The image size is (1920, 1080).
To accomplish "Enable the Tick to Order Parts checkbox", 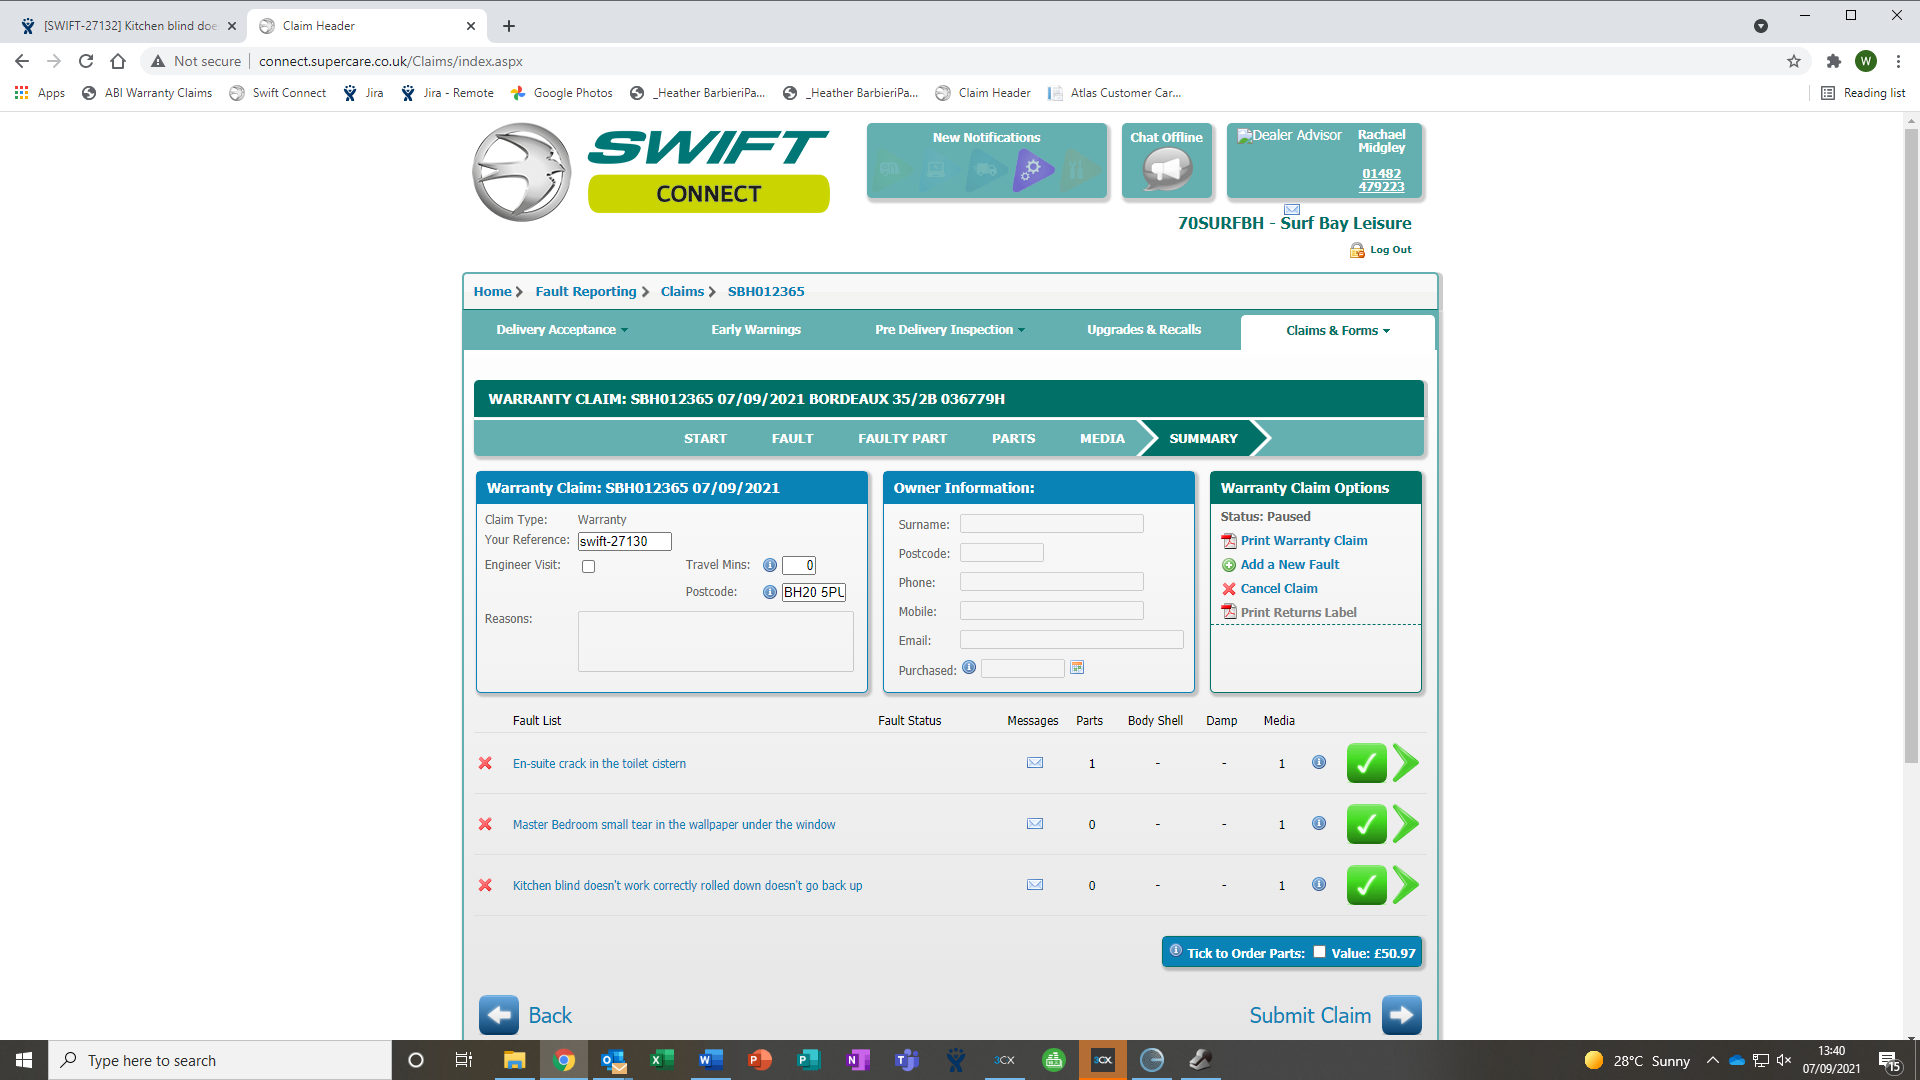I will 1319,952.
